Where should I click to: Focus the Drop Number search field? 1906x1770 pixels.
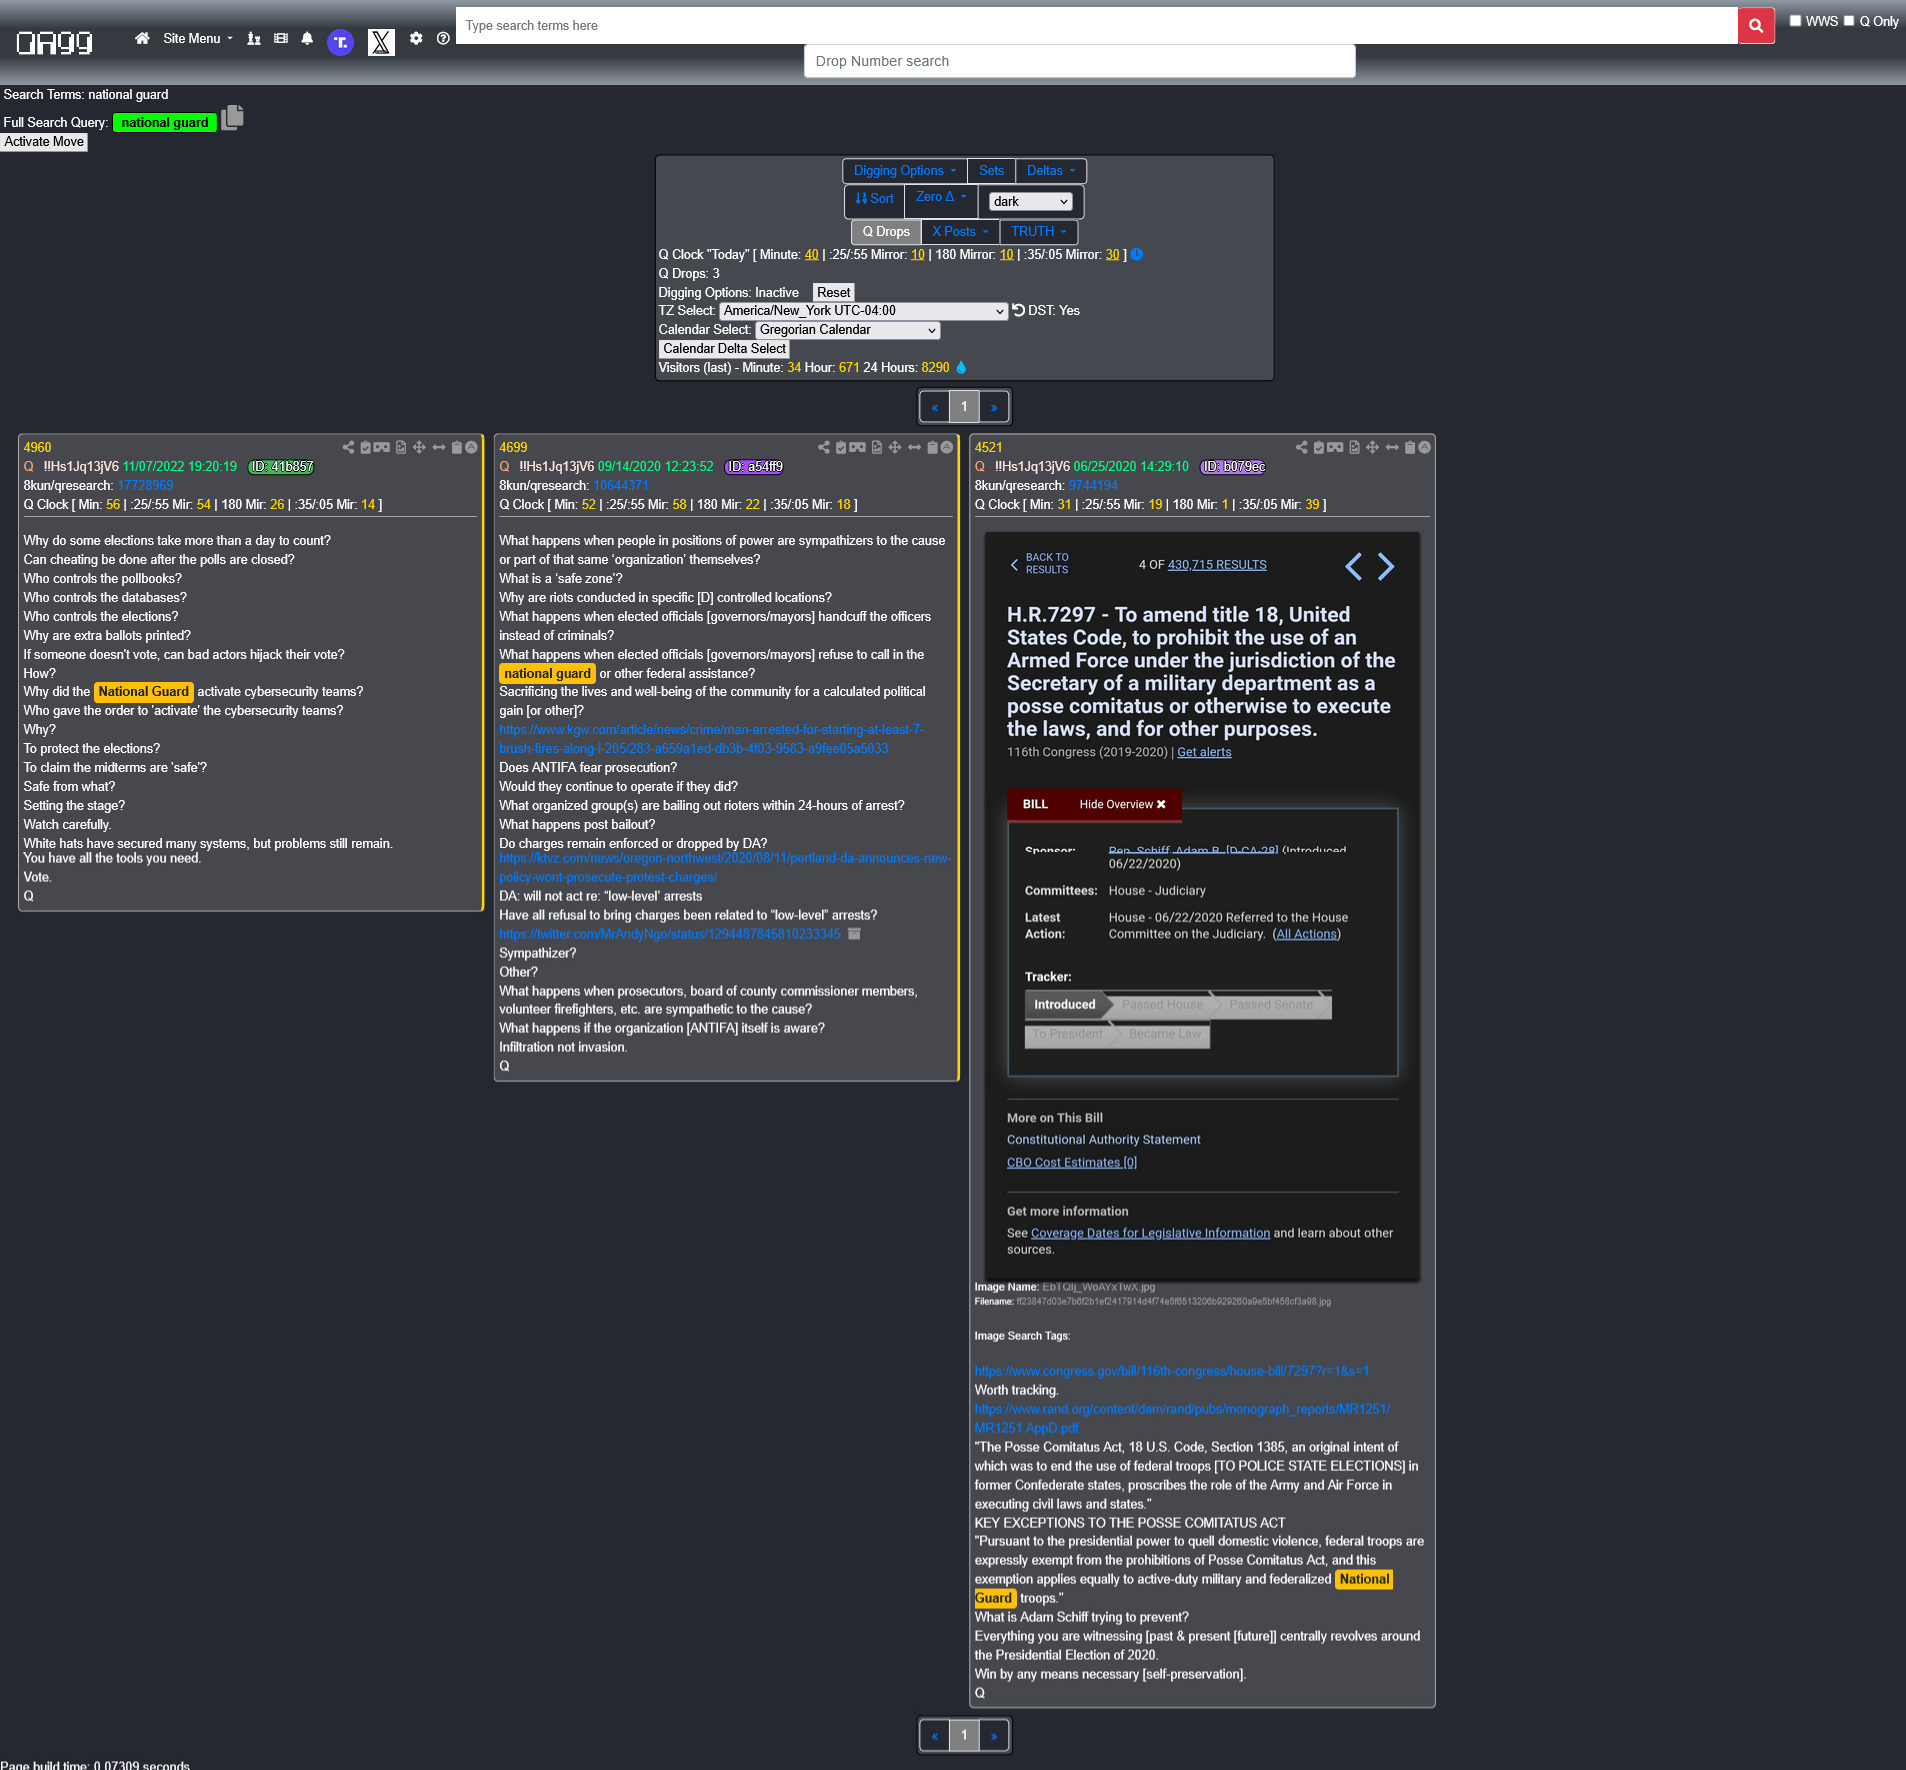tap(1080, 61)
